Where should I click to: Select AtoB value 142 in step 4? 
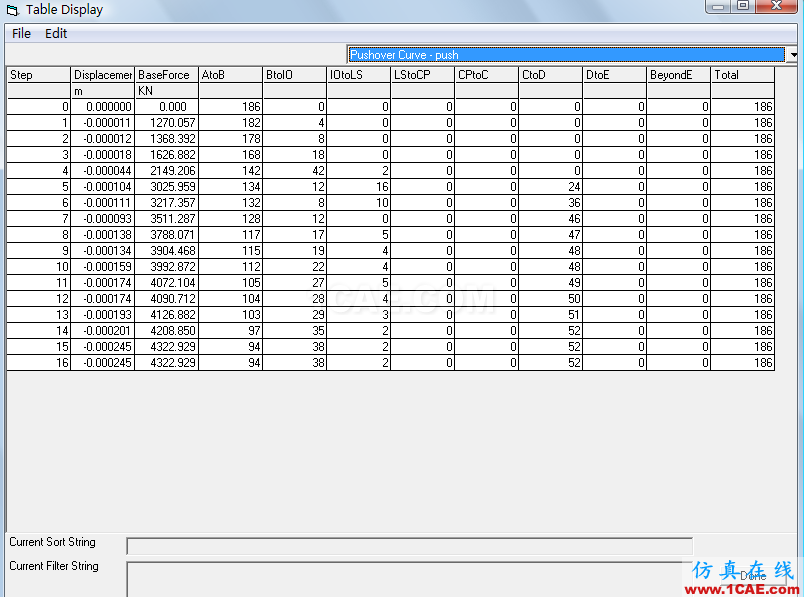231,170
